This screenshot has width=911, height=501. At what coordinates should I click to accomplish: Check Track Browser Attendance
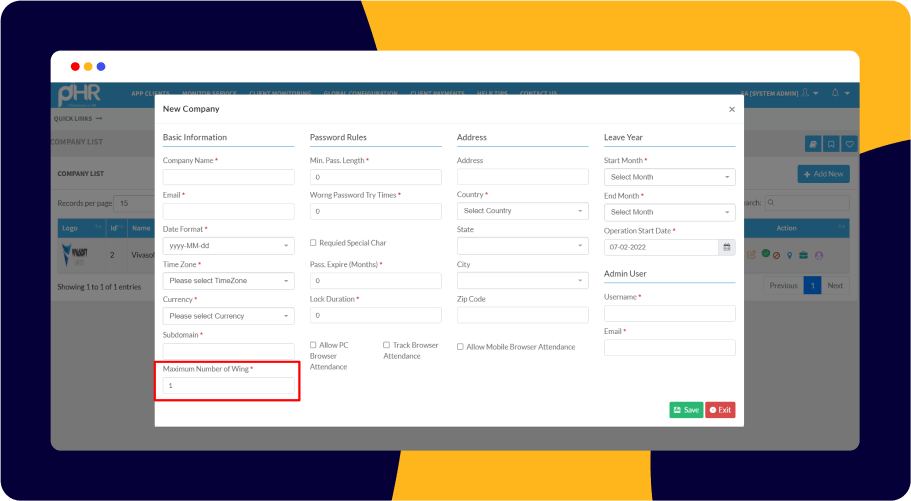tap(386, 345)
